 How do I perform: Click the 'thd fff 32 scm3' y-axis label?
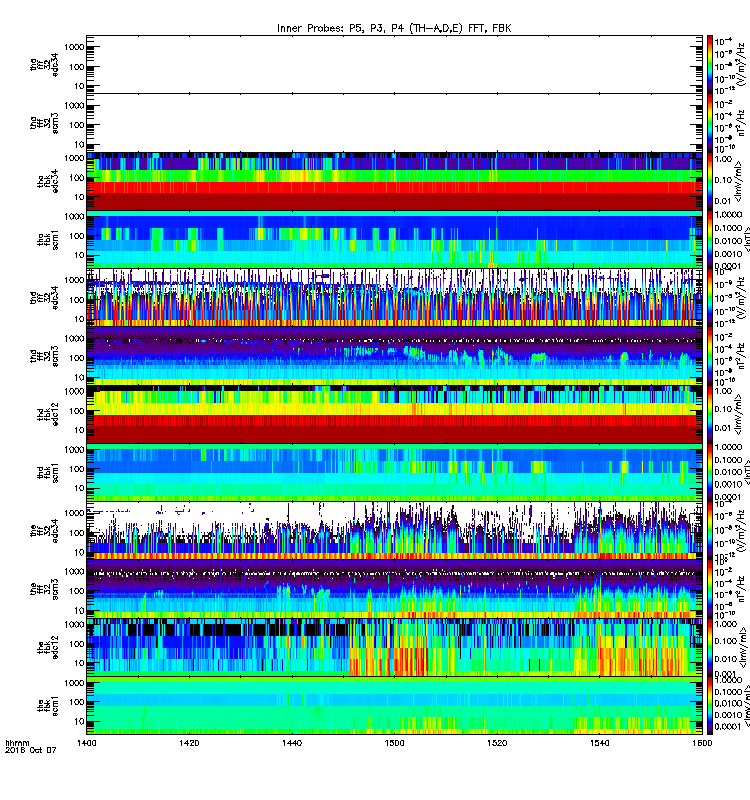[44, 356]
